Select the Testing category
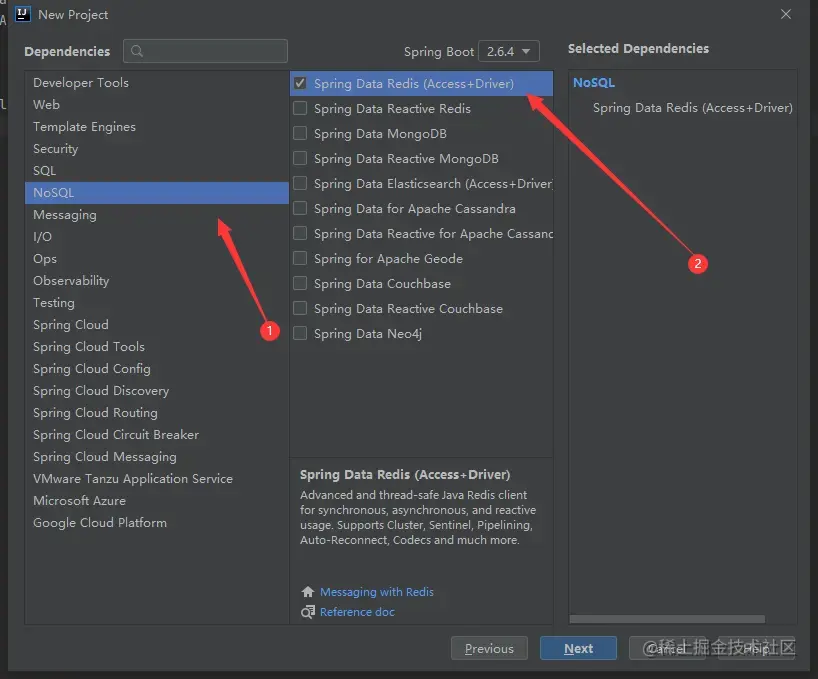Viewport: 818px width, 679px height. pos(157,302)
